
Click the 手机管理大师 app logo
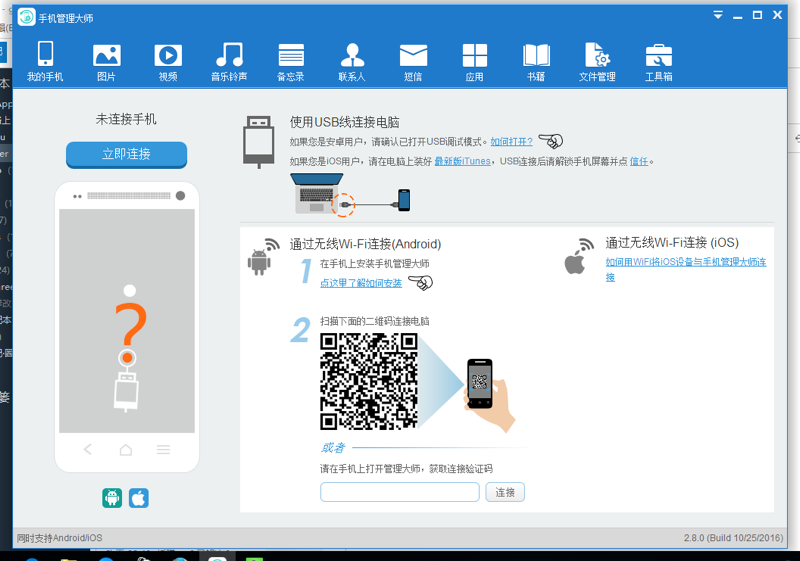[27, 17]
